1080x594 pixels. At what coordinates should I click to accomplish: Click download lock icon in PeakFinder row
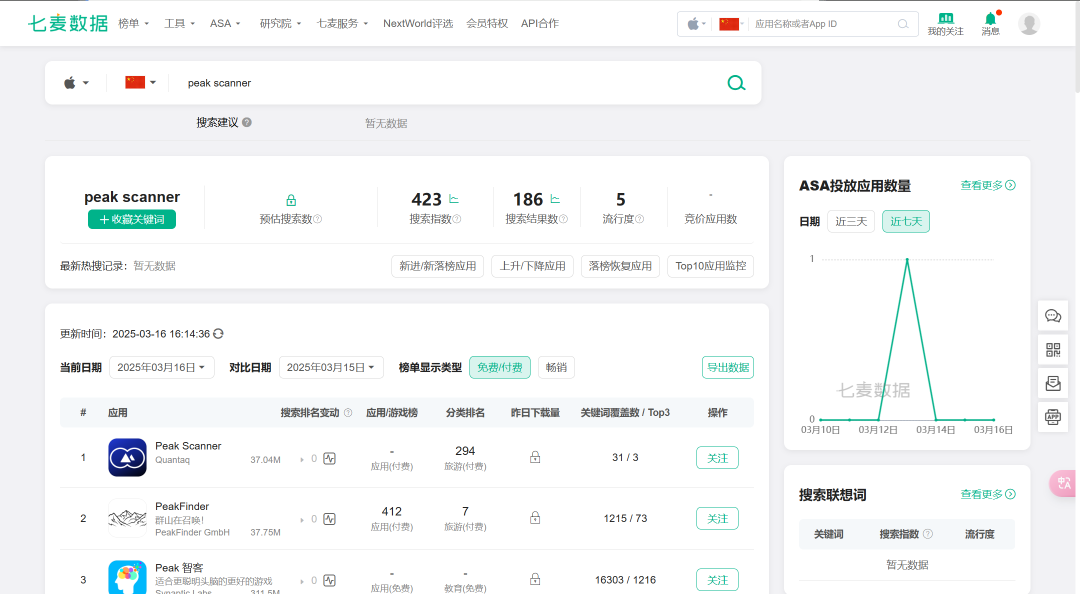(535, 518)
